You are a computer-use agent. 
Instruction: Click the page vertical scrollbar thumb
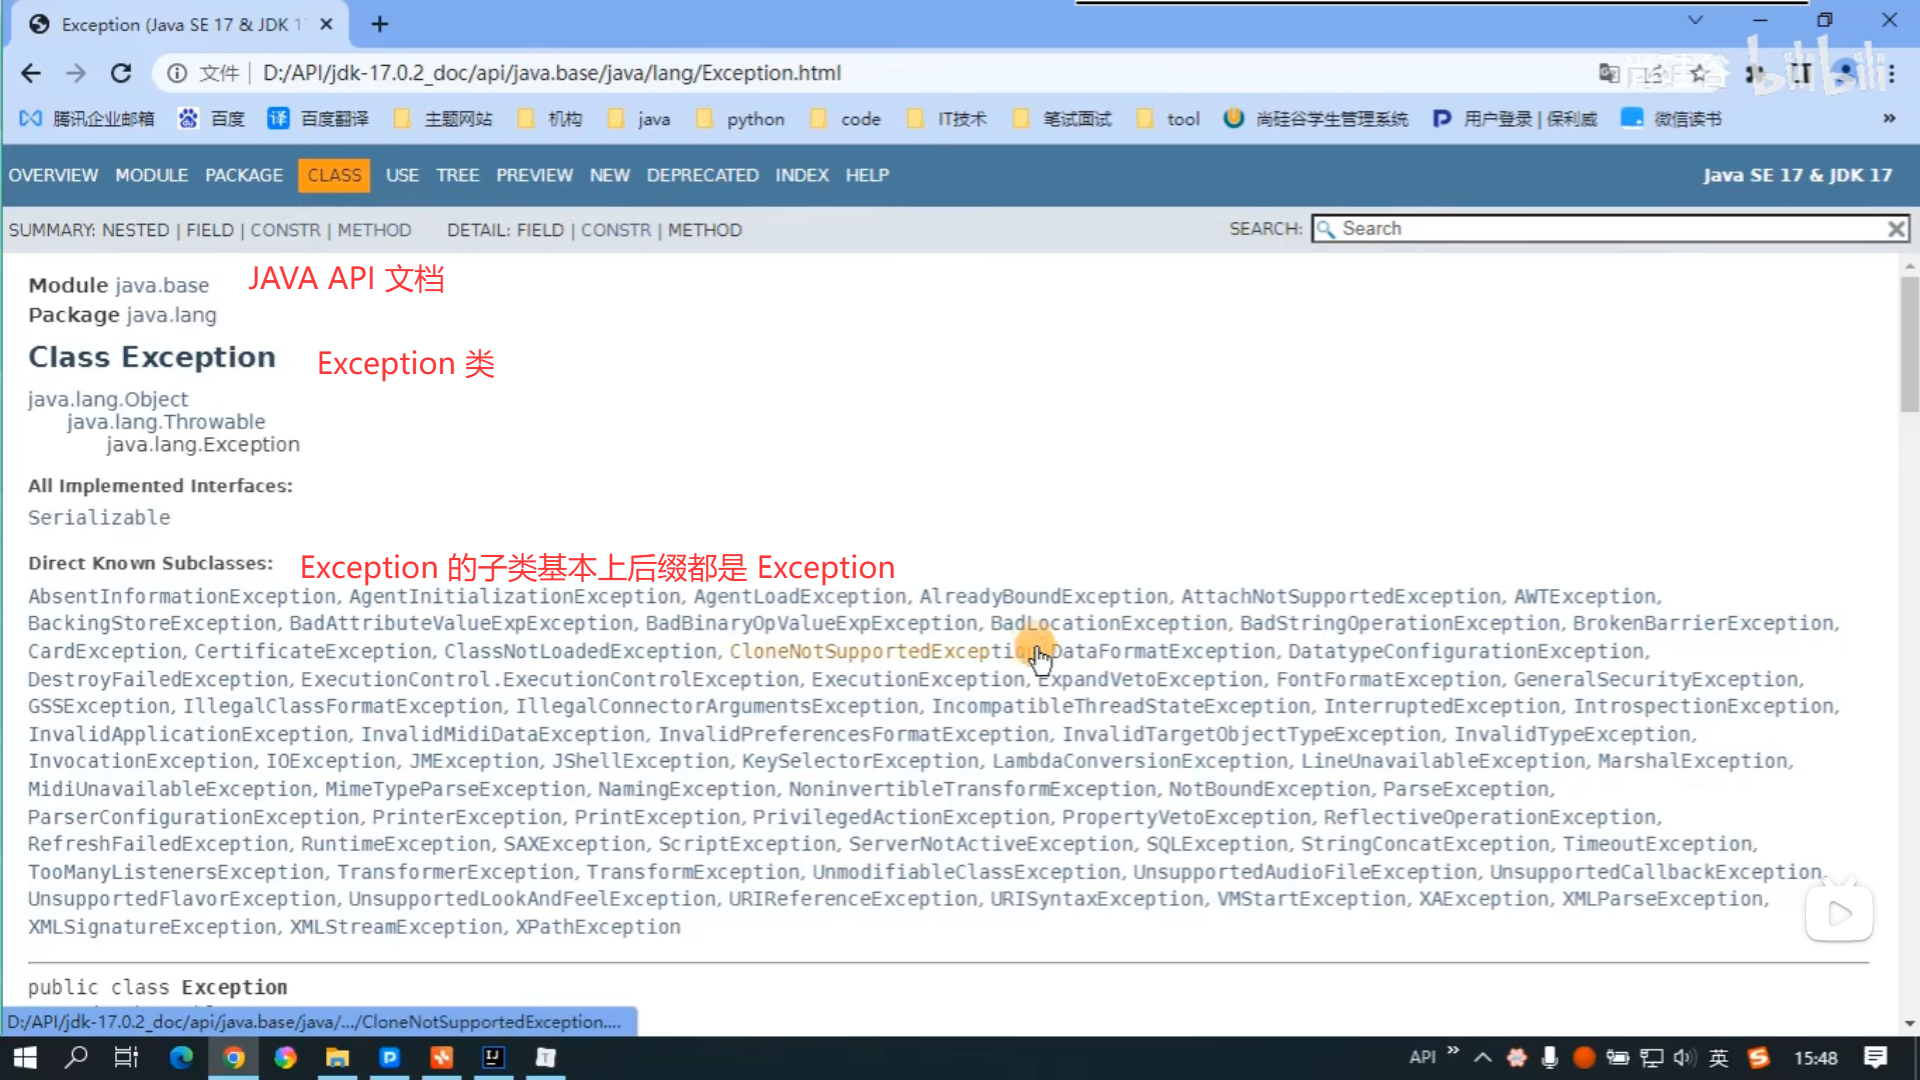tap(1909, 345)
